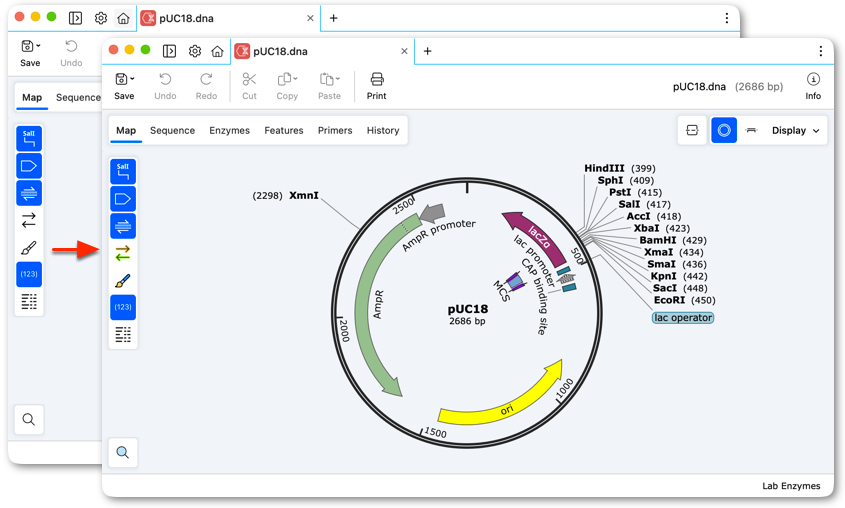Click the gray AmpR promoter arrow
The height and width of the screenshot is (508, 845).
click(x=432, y=213)
